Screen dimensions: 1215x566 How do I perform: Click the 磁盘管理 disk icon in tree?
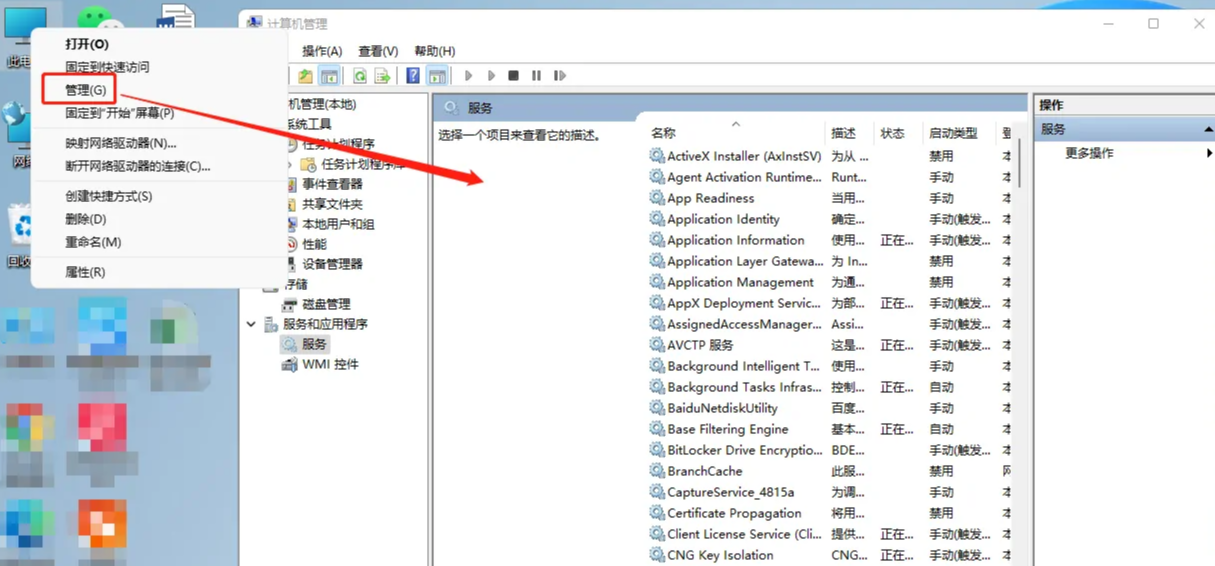coord(290,304)
